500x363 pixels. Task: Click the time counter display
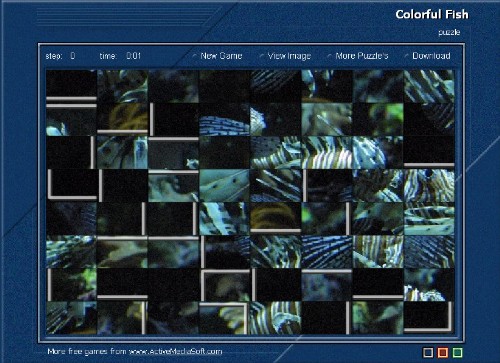134,56
